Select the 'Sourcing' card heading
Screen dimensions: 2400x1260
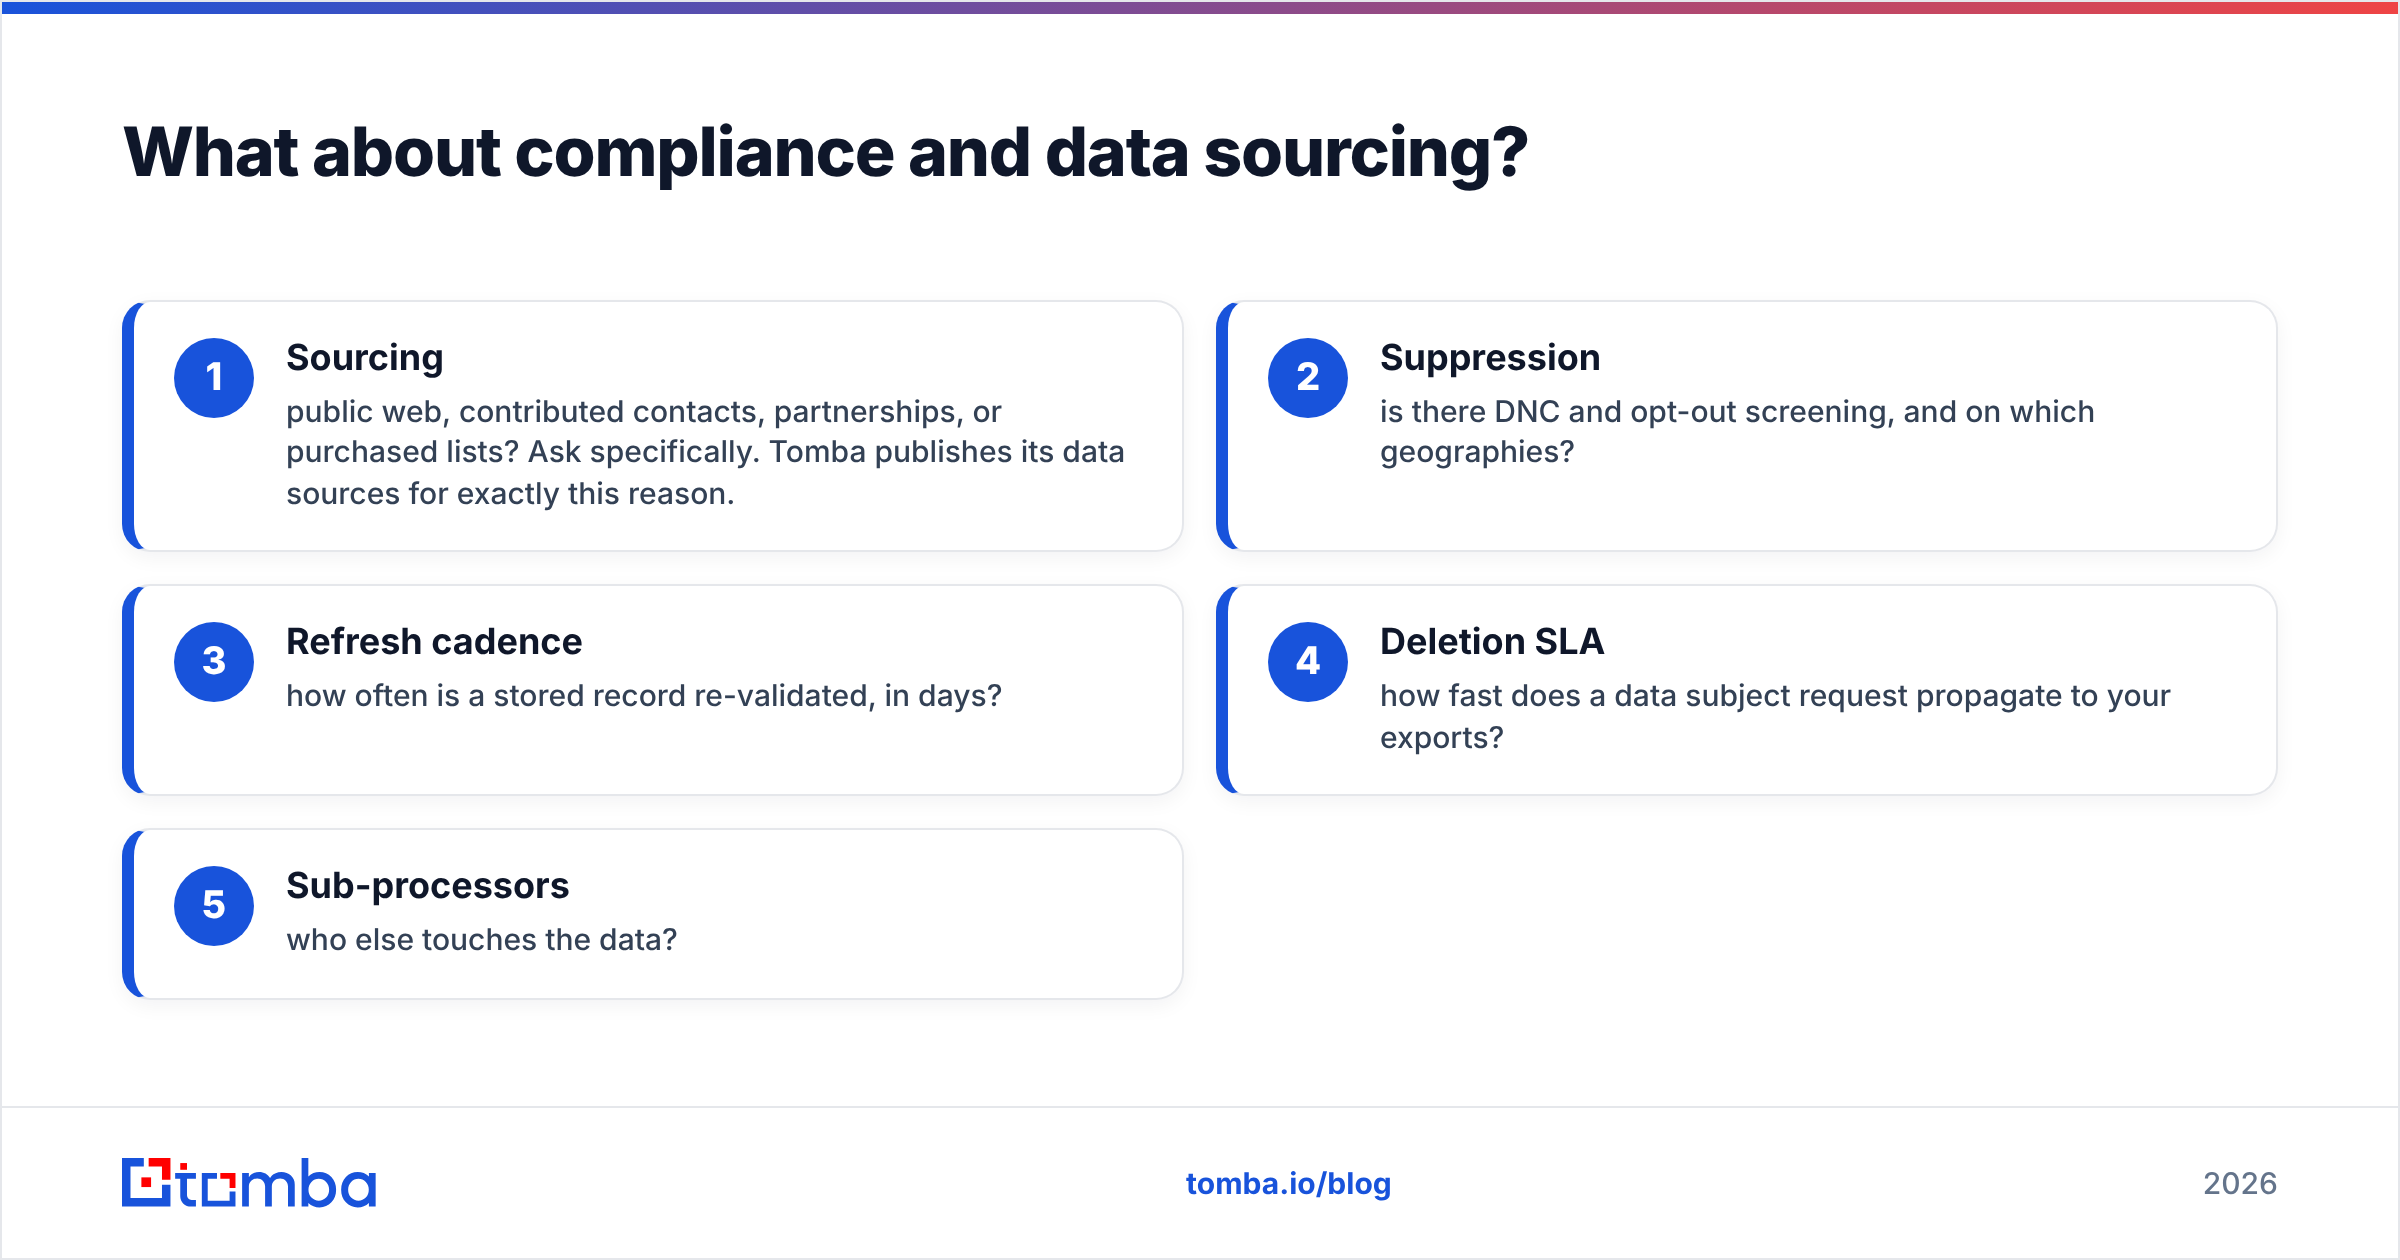pos(365,358)
